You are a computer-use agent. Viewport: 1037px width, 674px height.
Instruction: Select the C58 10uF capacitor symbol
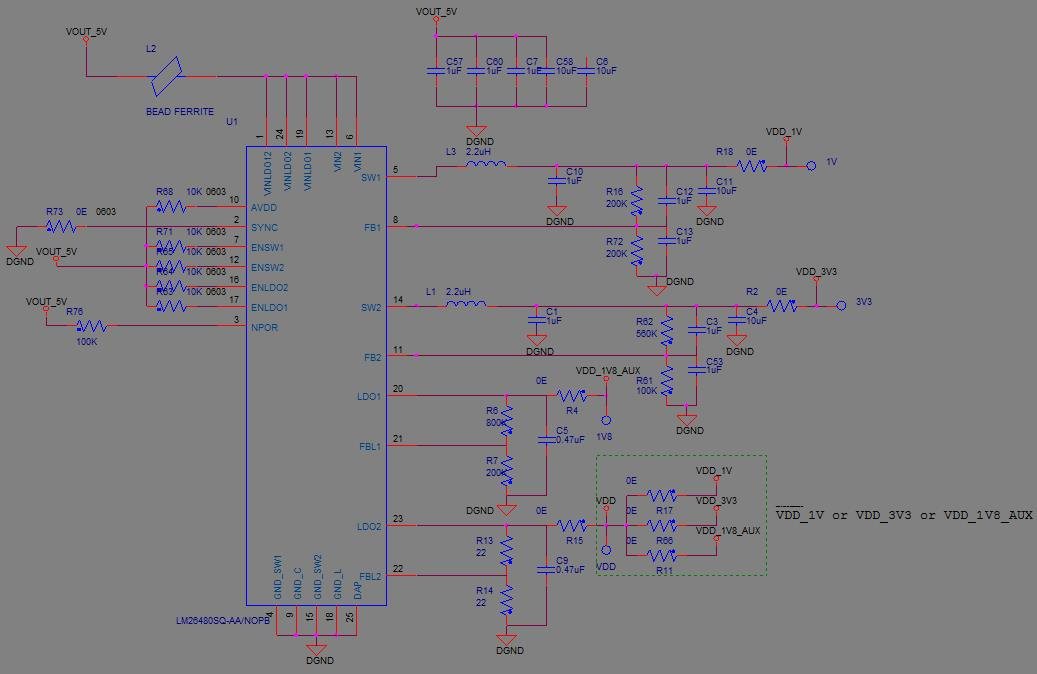pos(546,70)
